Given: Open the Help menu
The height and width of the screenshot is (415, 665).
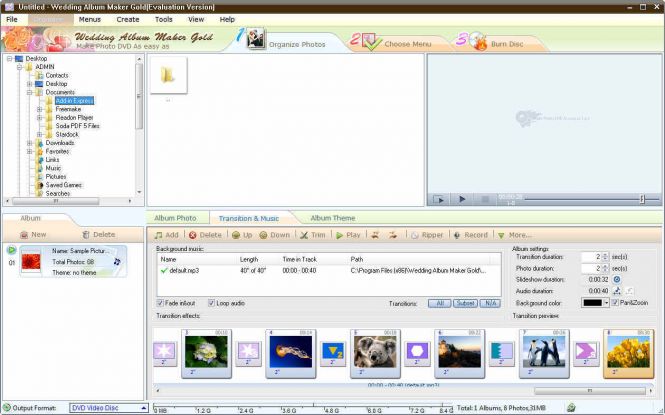Looking at the screenshot, I should (227, 19).
